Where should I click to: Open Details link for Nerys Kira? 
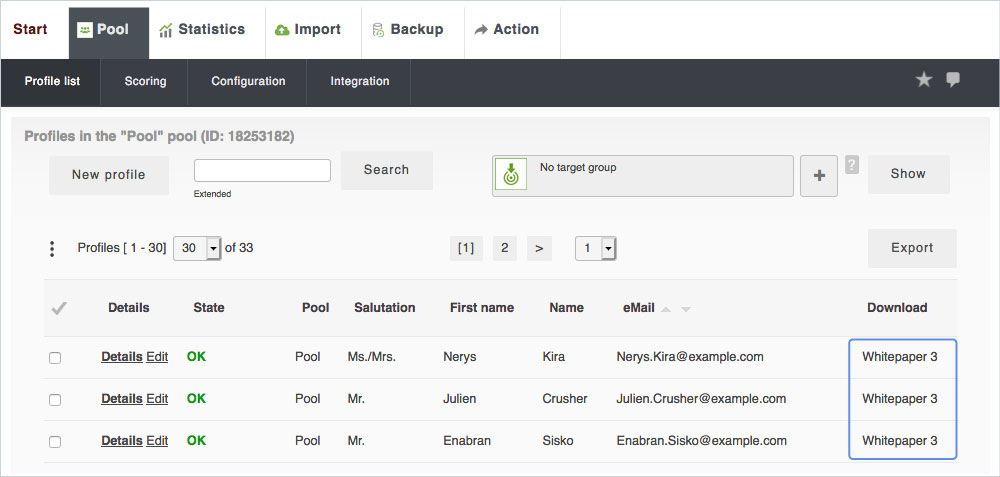click(x=121, y=357)
